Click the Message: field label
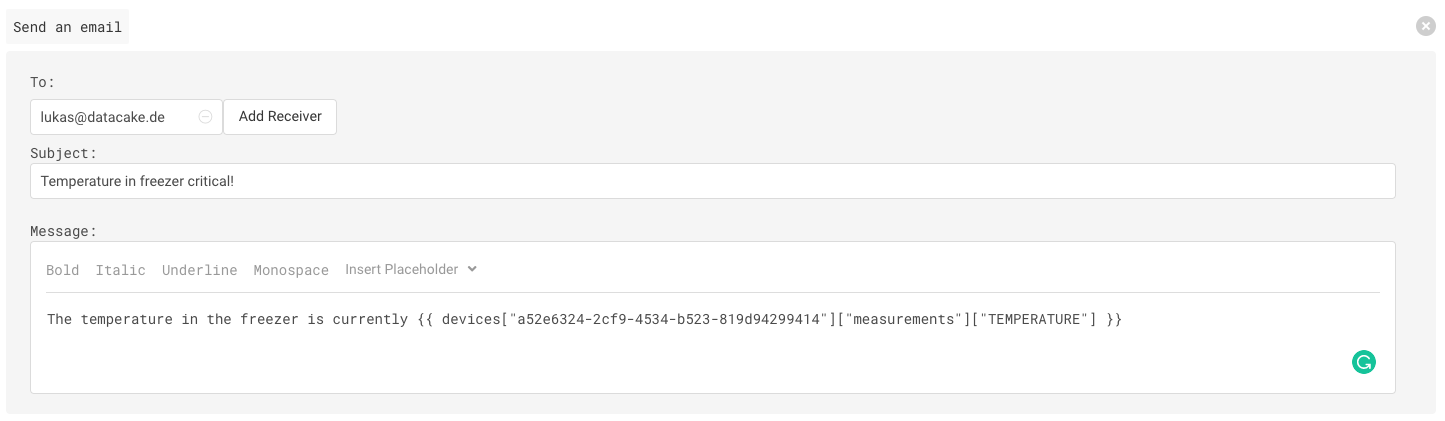The width and height of the screenshot is (1445, 421). [64, 231]
